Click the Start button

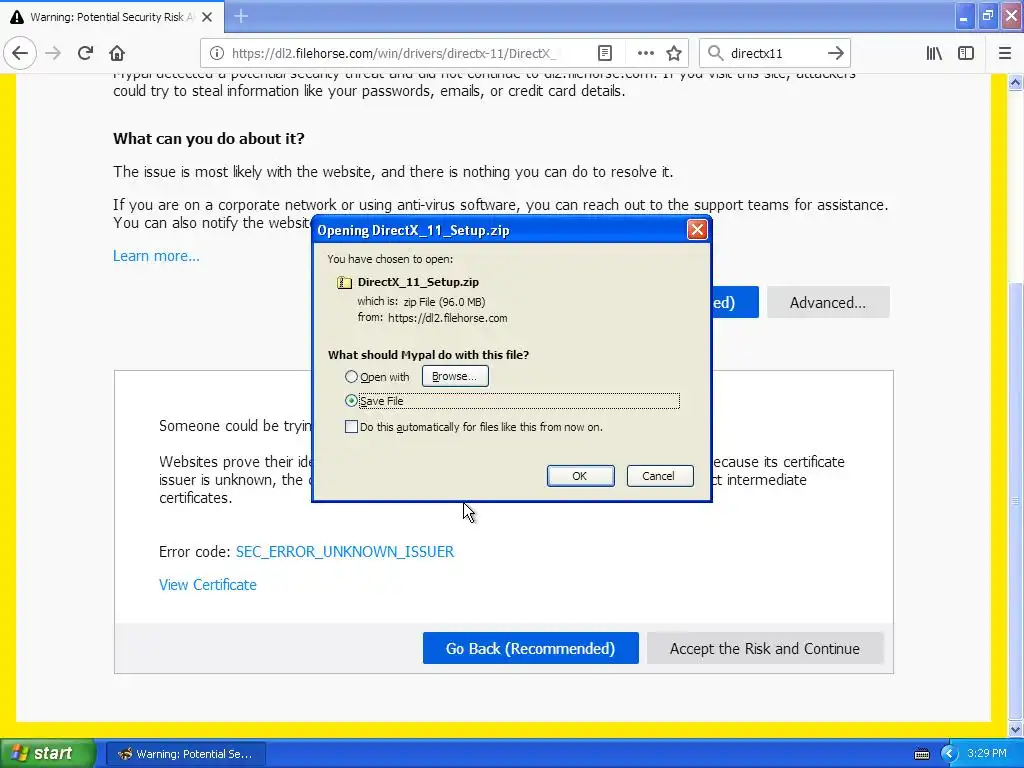tap(47, 753)
